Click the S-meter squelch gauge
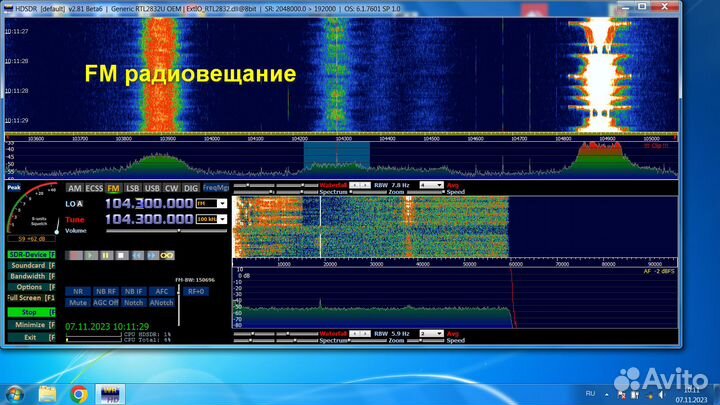720x405 pixels. 32,210
